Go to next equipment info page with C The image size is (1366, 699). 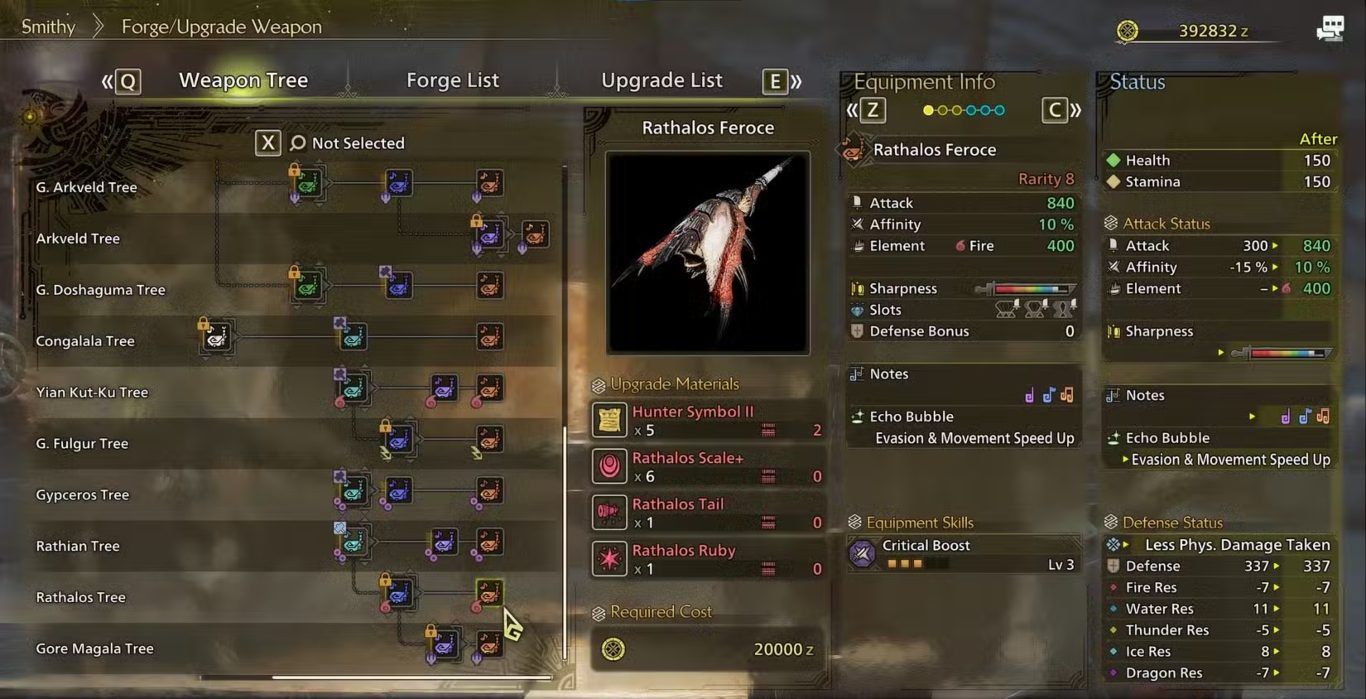point(1055,110)
